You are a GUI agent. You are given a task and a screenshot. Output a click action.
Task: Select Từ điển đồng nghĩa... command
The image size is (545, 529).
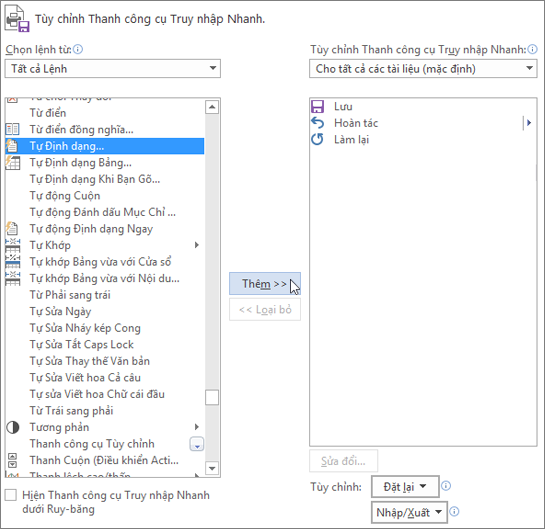[105, 129]
